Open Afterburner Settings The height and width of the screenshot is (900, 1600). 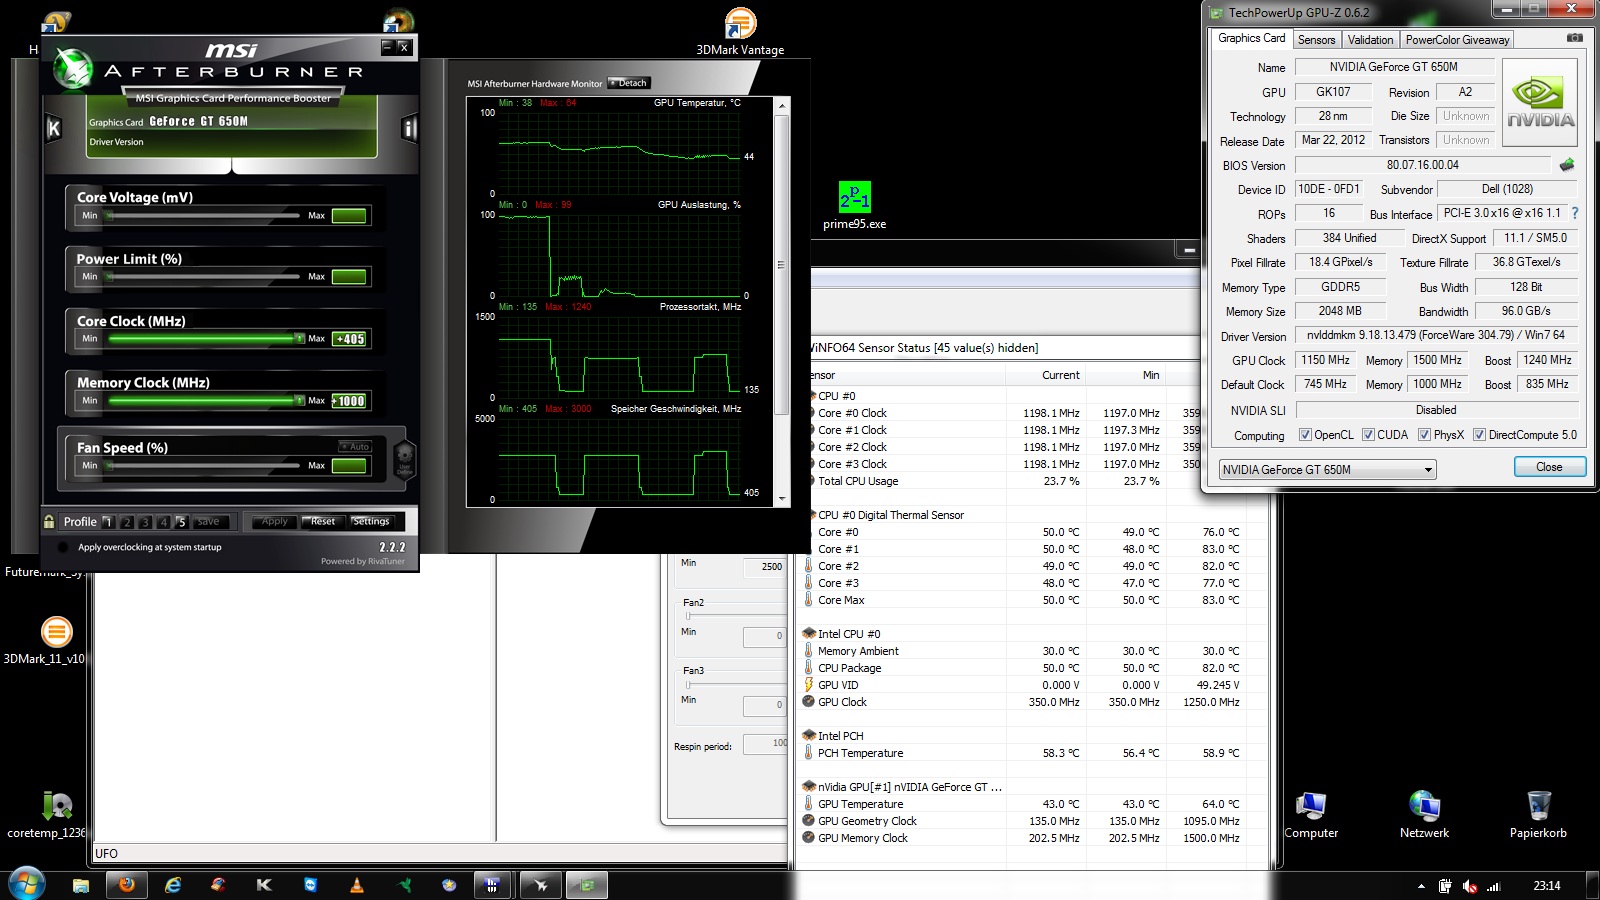pos(371,521)
